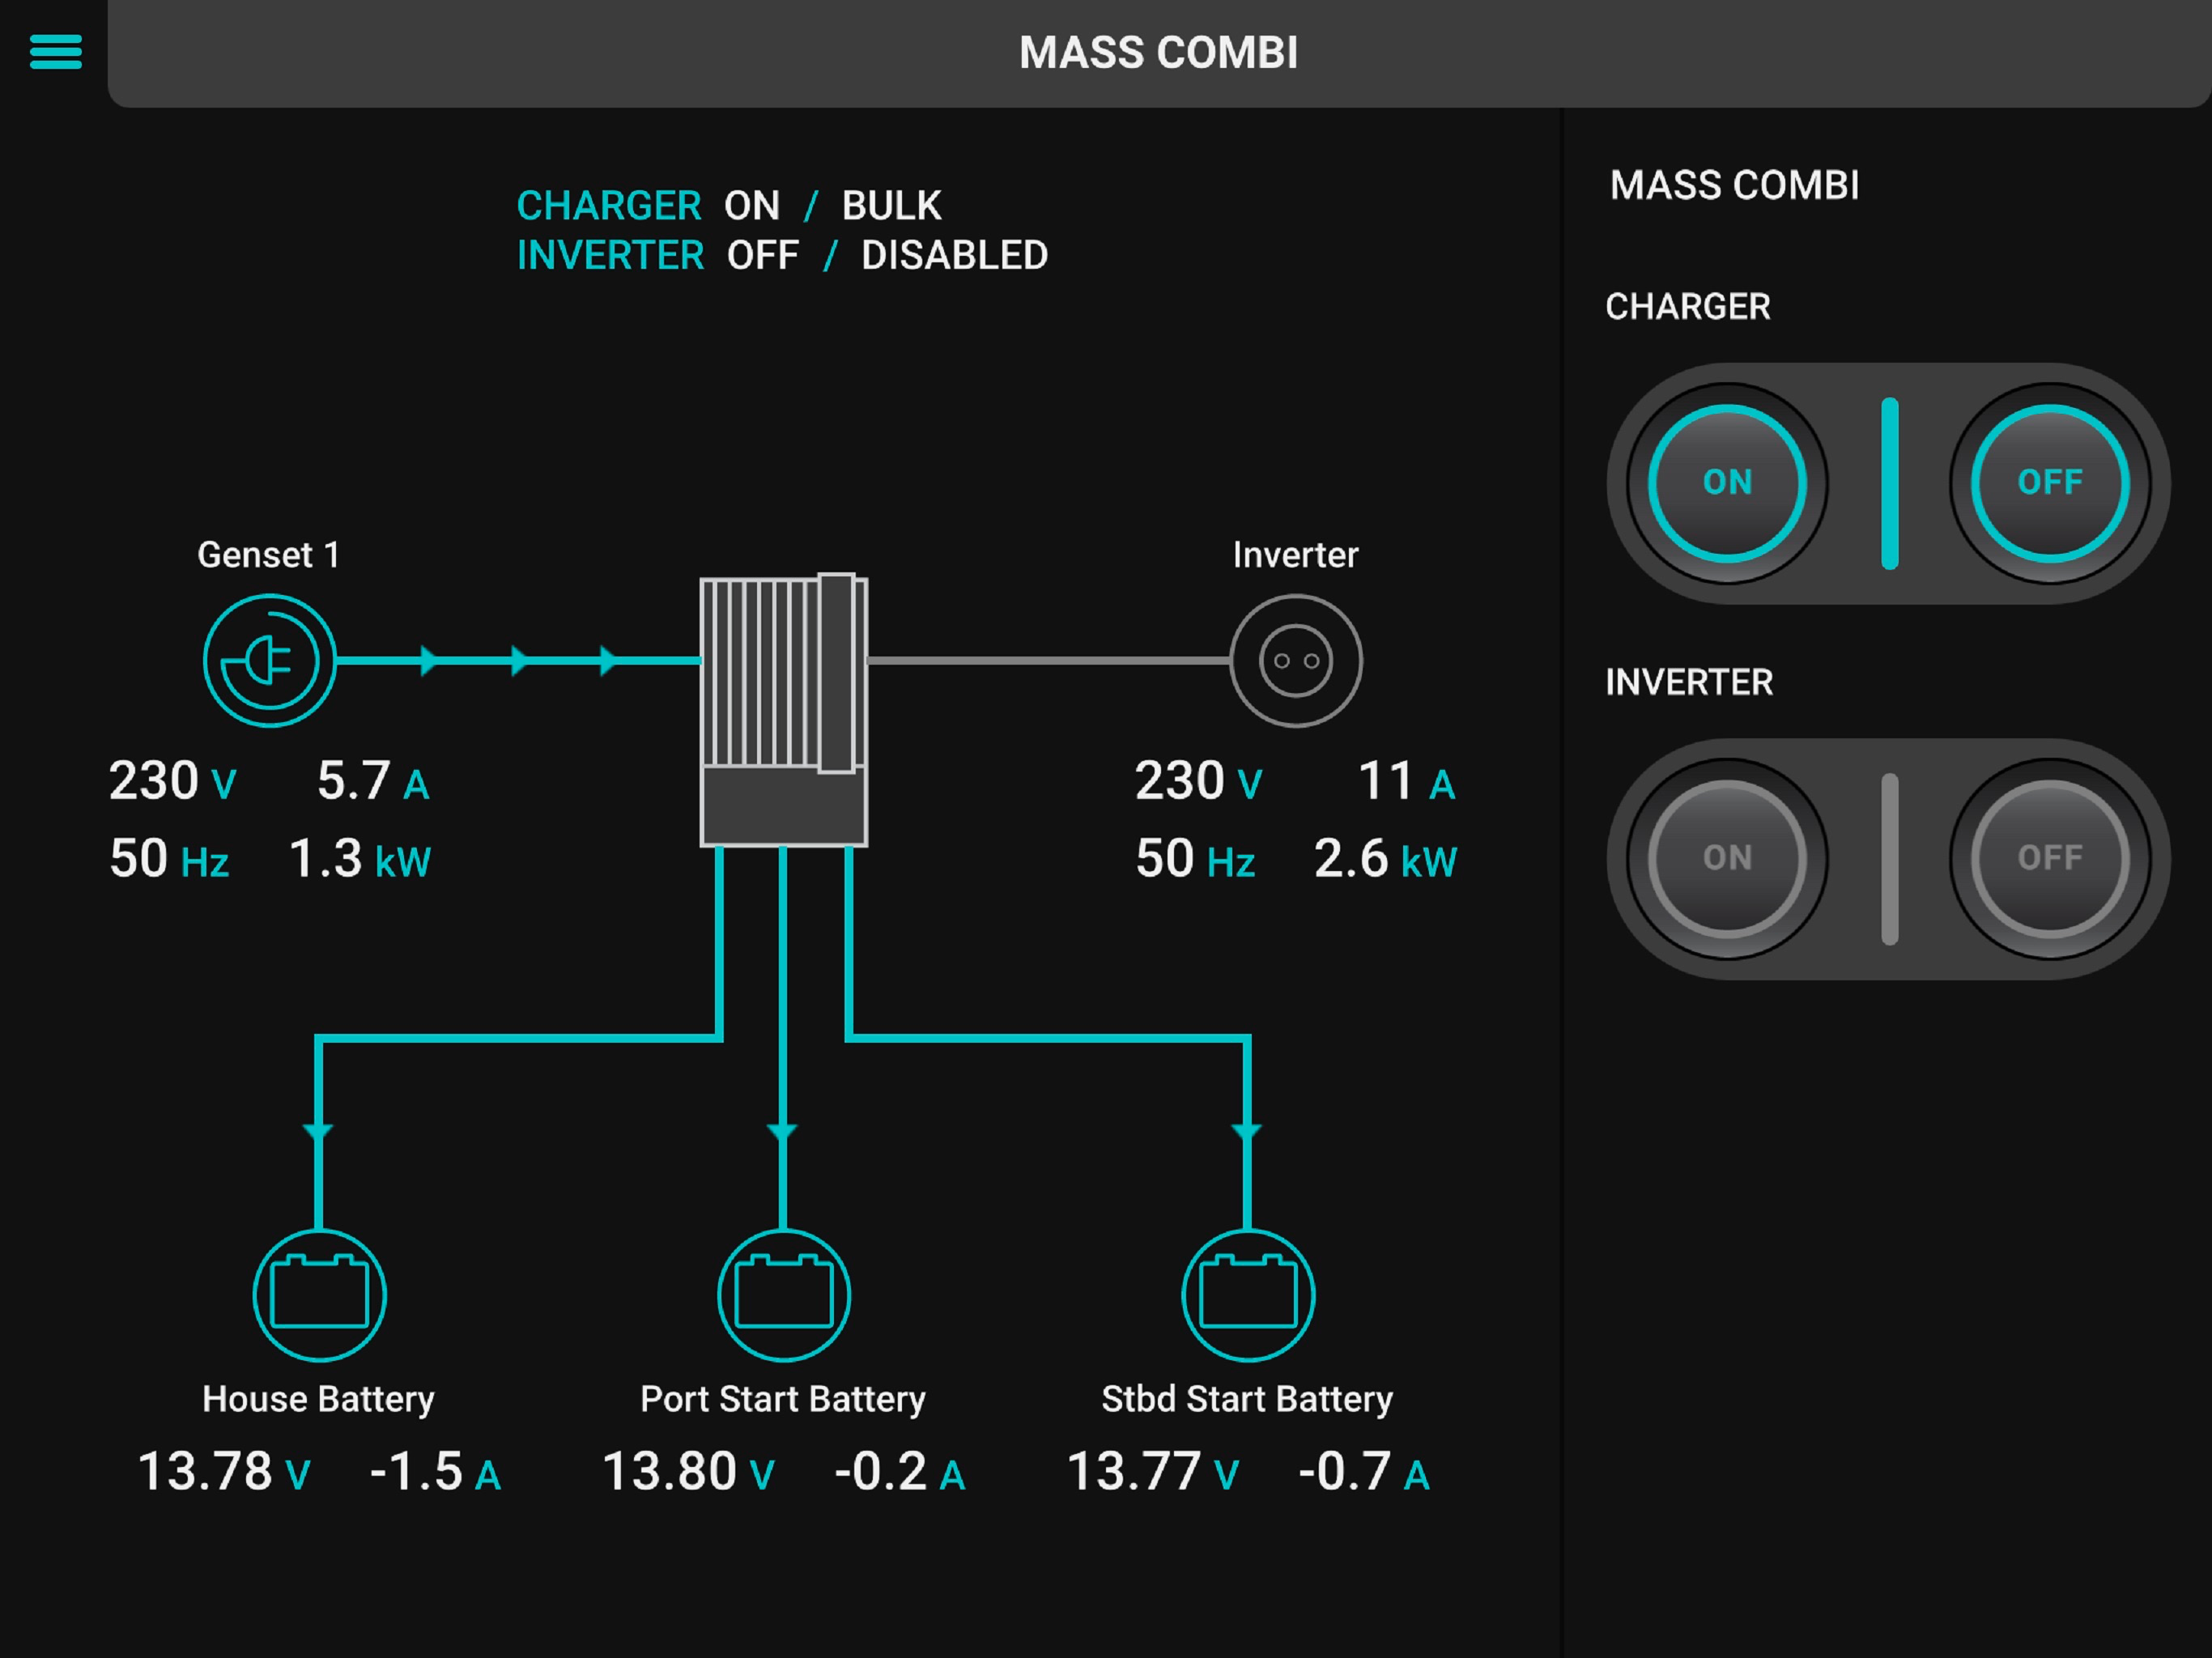
Task: Click the MASS COMBI title bar
Action: tap(1158, 53)
